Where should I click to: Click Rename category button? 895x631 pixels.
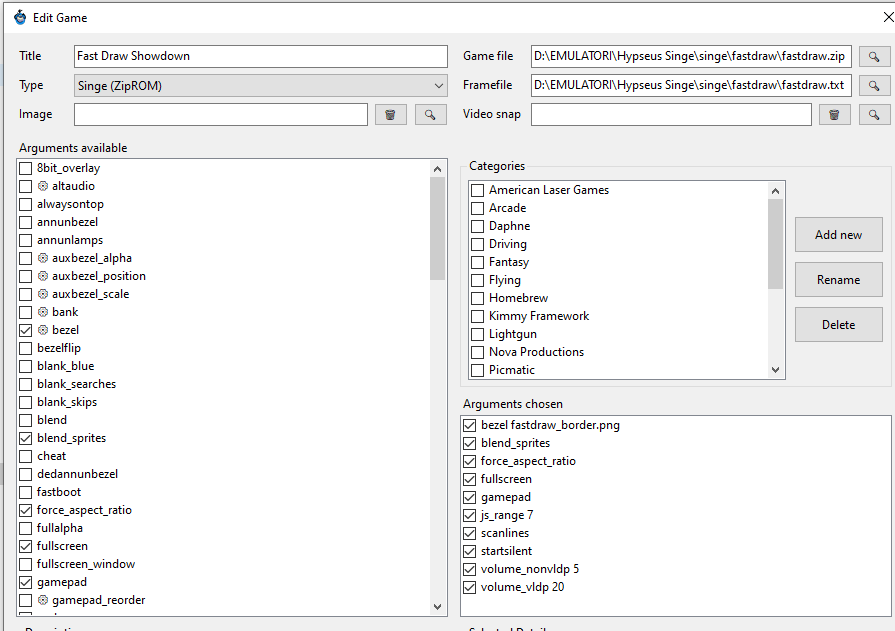coord(838,280)
